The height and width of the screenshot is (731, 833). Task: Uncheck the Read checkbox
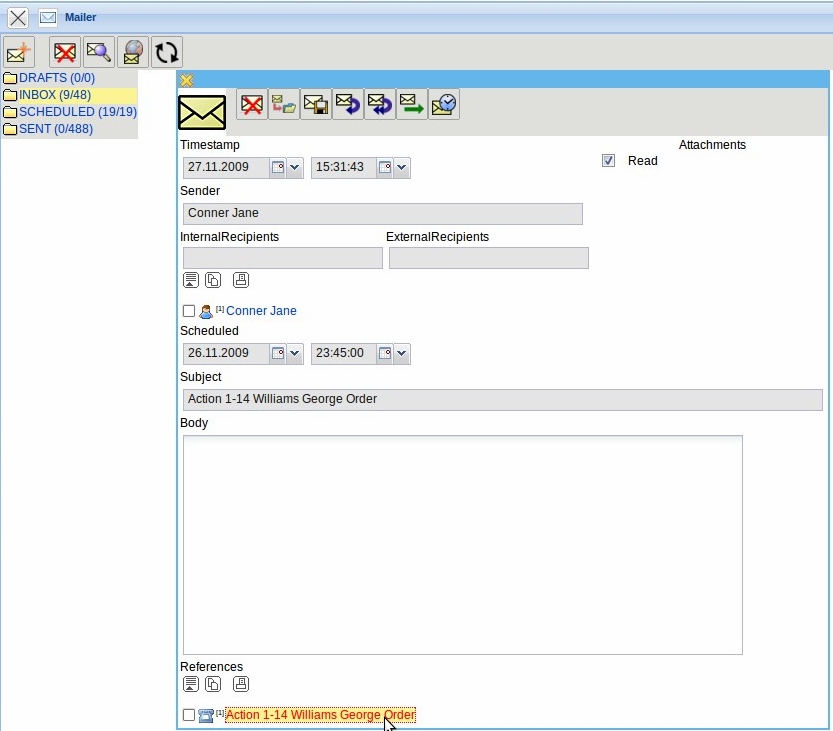click(608, 160)
